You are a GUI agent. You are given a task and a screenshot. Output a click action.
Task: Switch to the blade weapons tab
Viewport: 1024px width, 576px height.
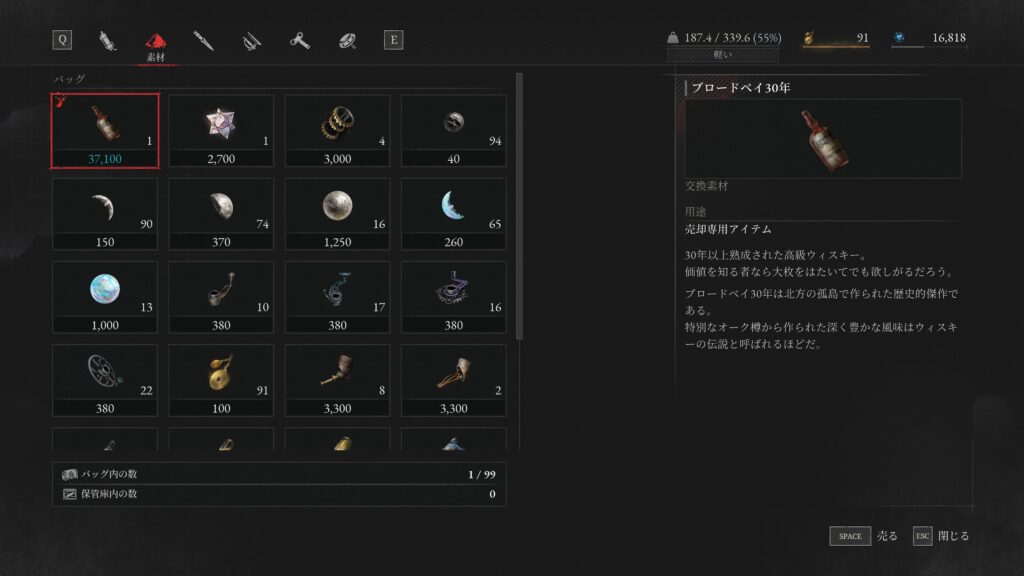(203, 40)
